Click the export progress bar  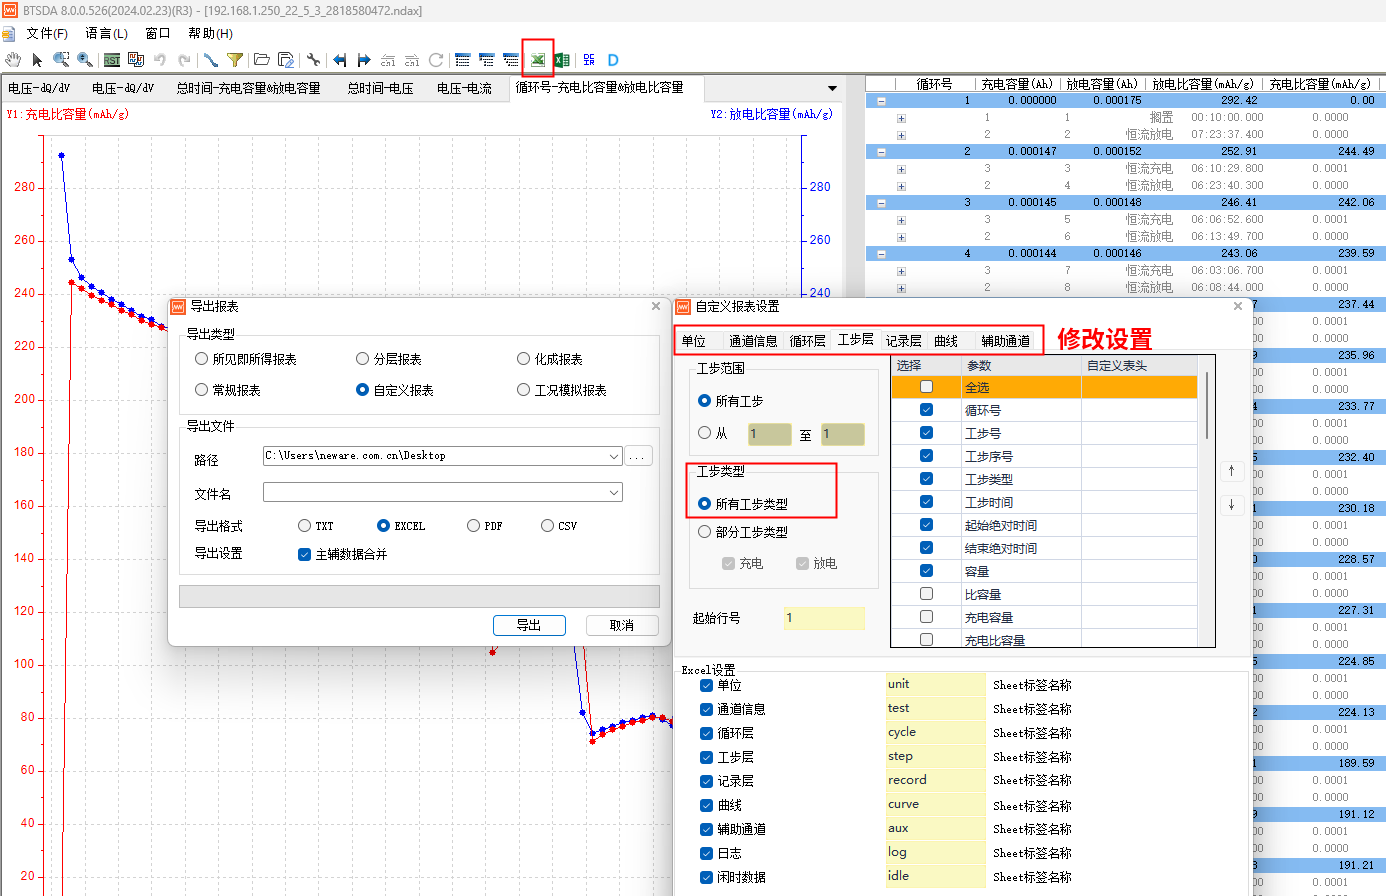(419, 597)
